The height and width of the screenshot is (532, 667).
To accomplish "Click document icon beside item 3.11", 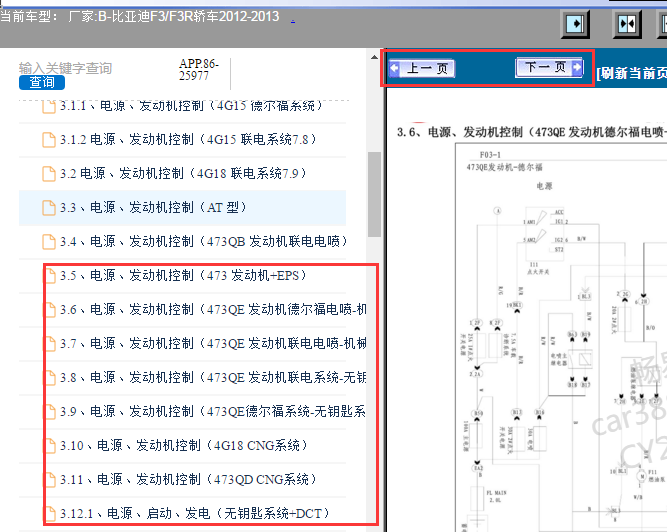I will [50, 480].
